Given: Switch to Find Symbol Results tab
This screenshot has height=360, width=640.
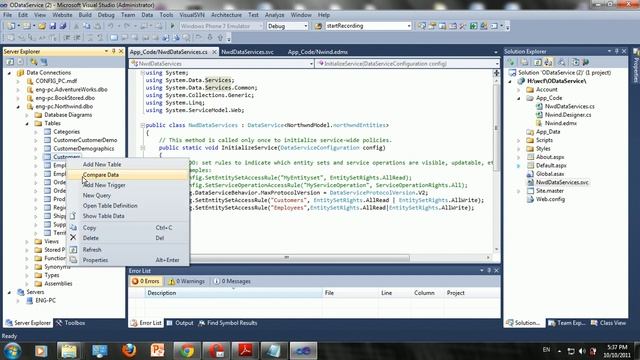Looking at the screenshot, I should (x=228, y=323).
